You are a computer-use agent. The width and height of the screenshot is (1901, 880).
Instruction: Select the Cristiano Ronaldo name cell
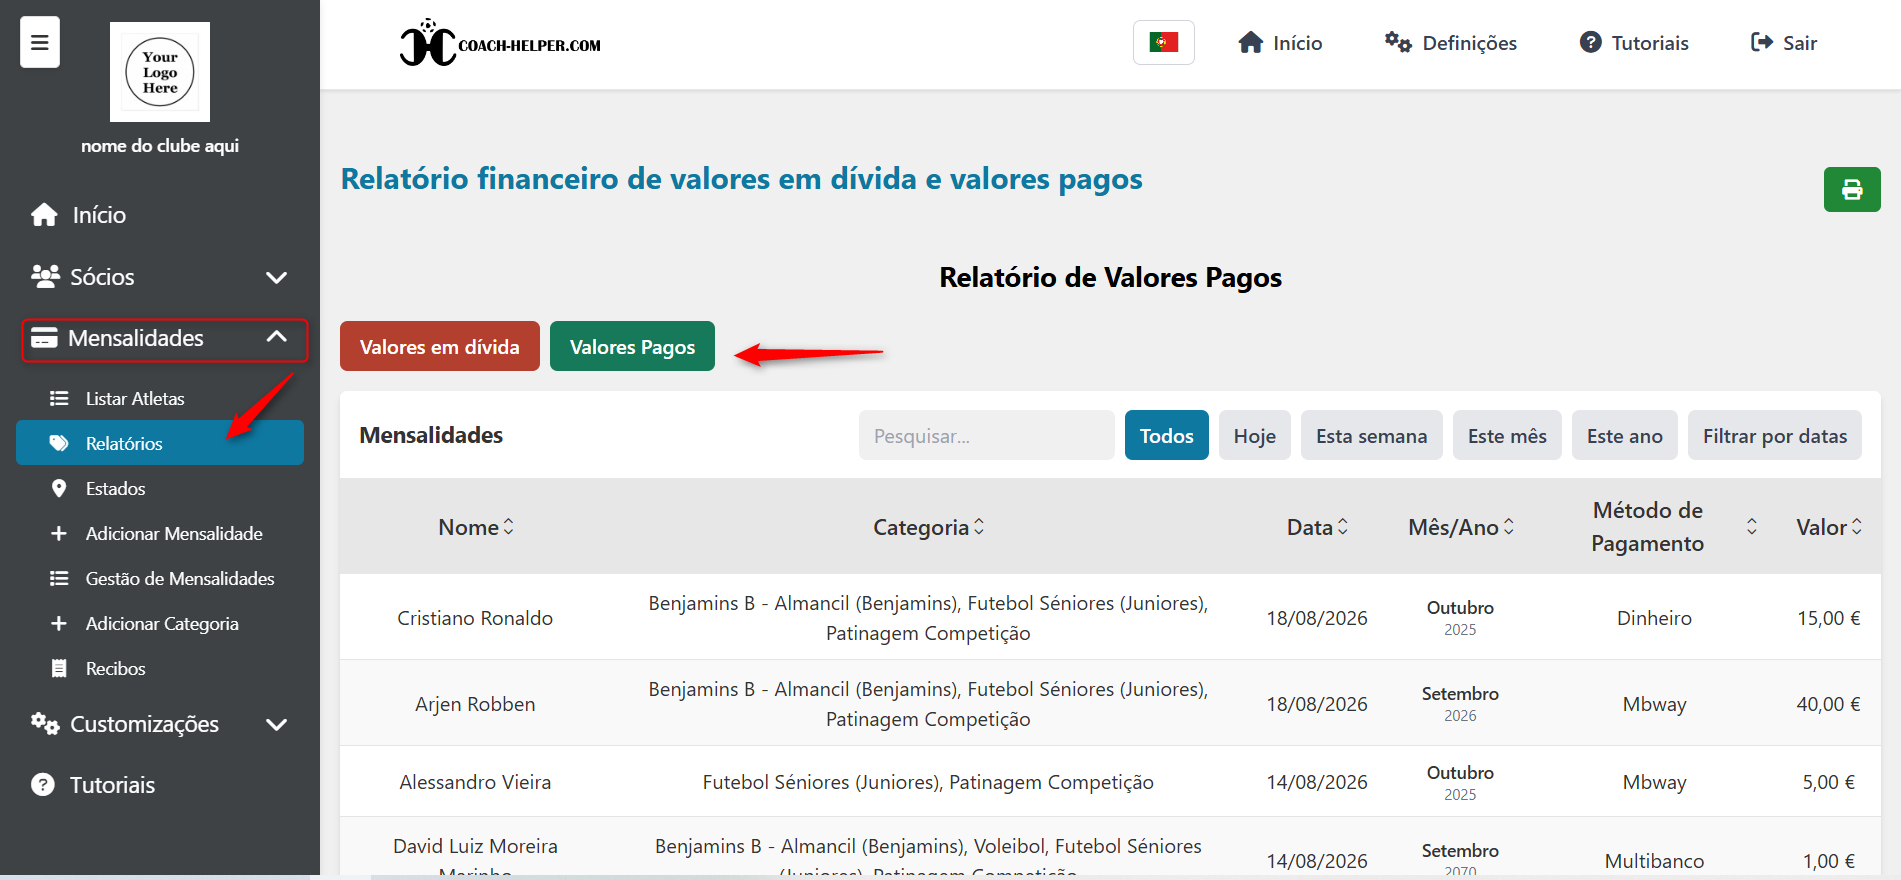pyautogui.click(x=475, y=618)
